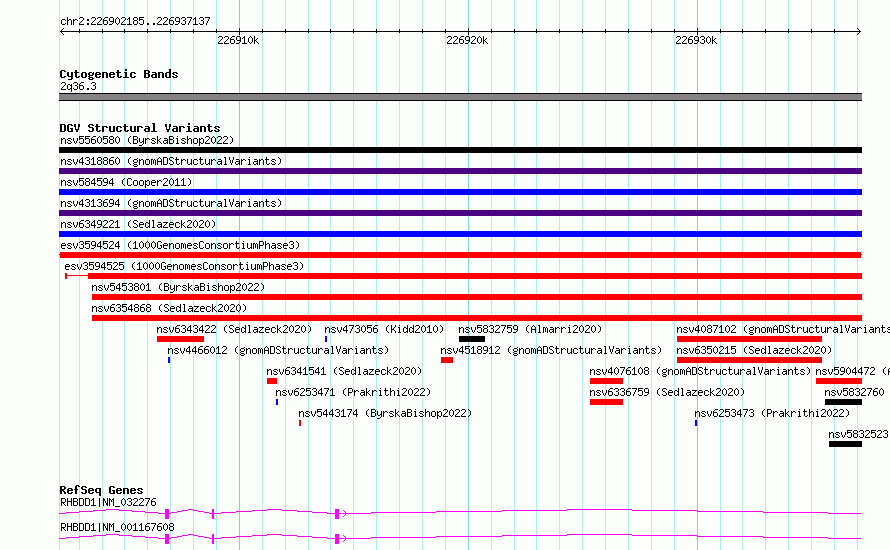Select nsv5443174 ByrskaBishop2022 label
Viewport: 890px width, 550px height.
click(x=385, y=413)
